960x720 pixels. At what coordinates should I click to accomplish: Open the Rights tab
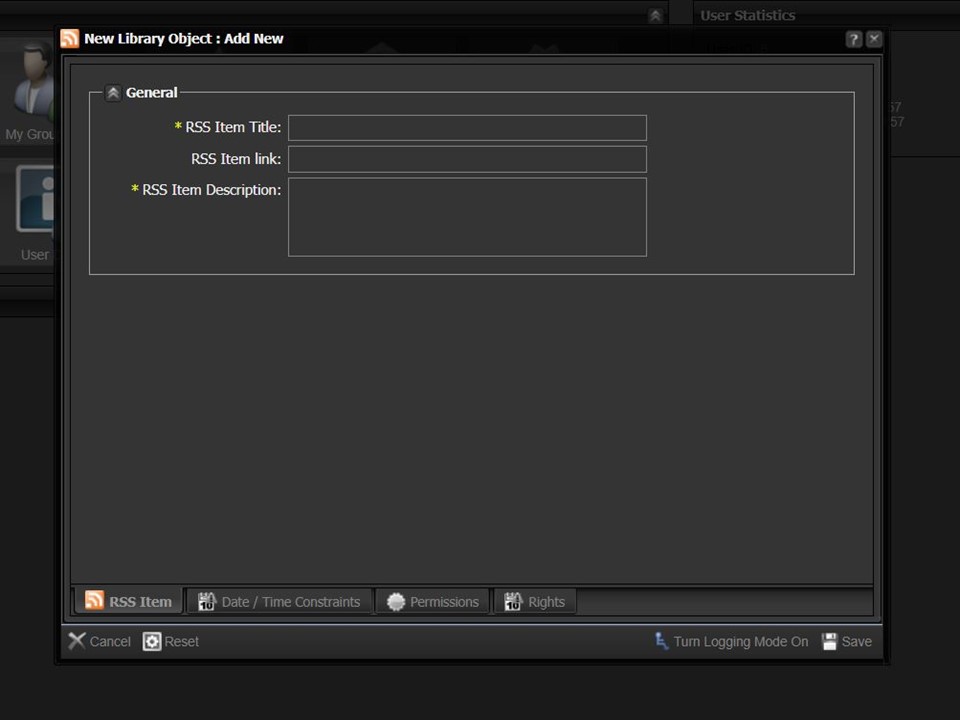[534, 601]
